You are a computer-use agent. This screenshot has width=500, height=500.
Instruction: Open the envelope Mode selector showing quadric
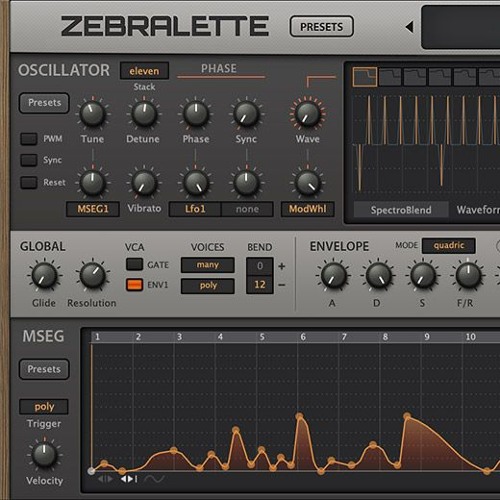[x=449, y=246]
